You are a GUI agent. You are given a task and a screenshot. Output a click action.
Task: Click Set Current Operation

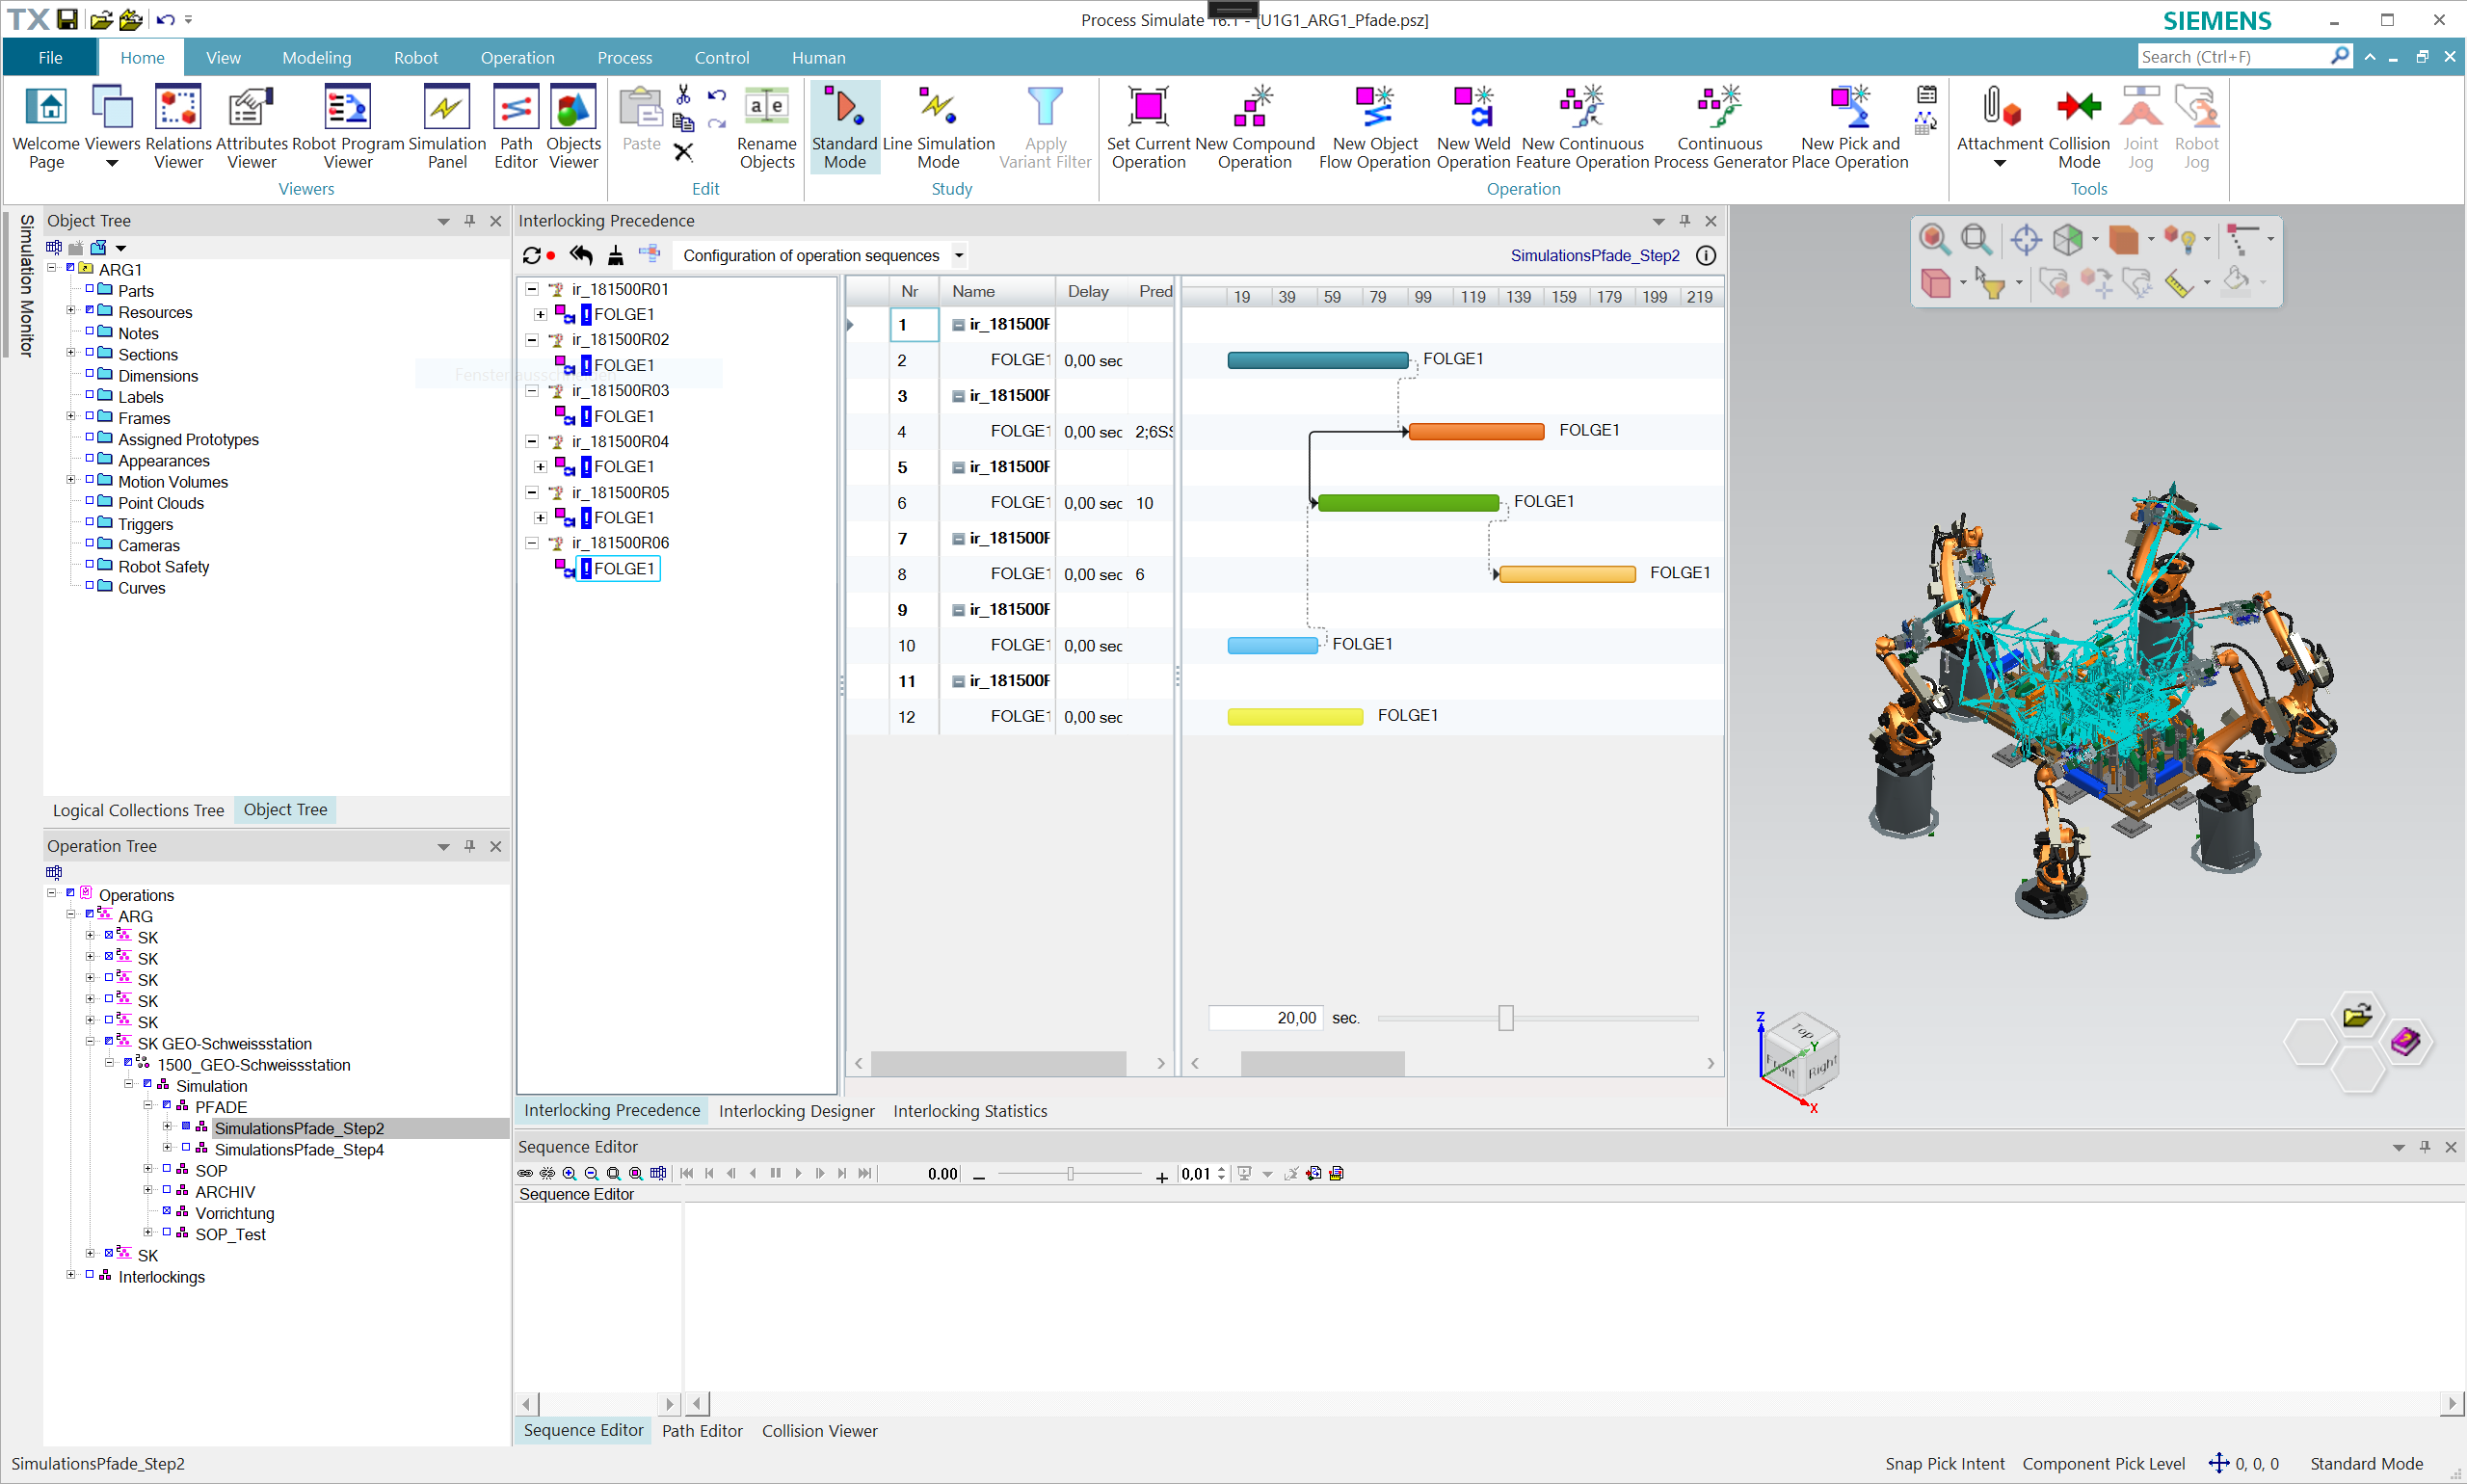click(1148, 127)
